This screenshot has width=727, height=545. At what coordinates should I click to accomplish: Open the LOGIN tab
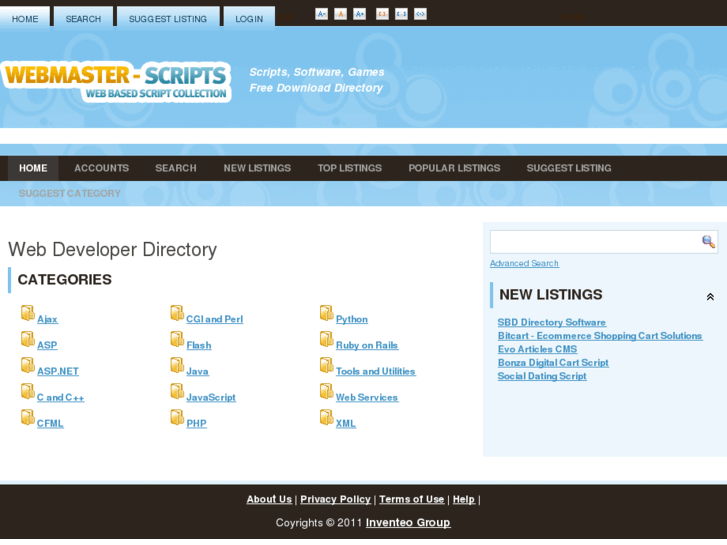pyautogui.click(x=249, y=19)
